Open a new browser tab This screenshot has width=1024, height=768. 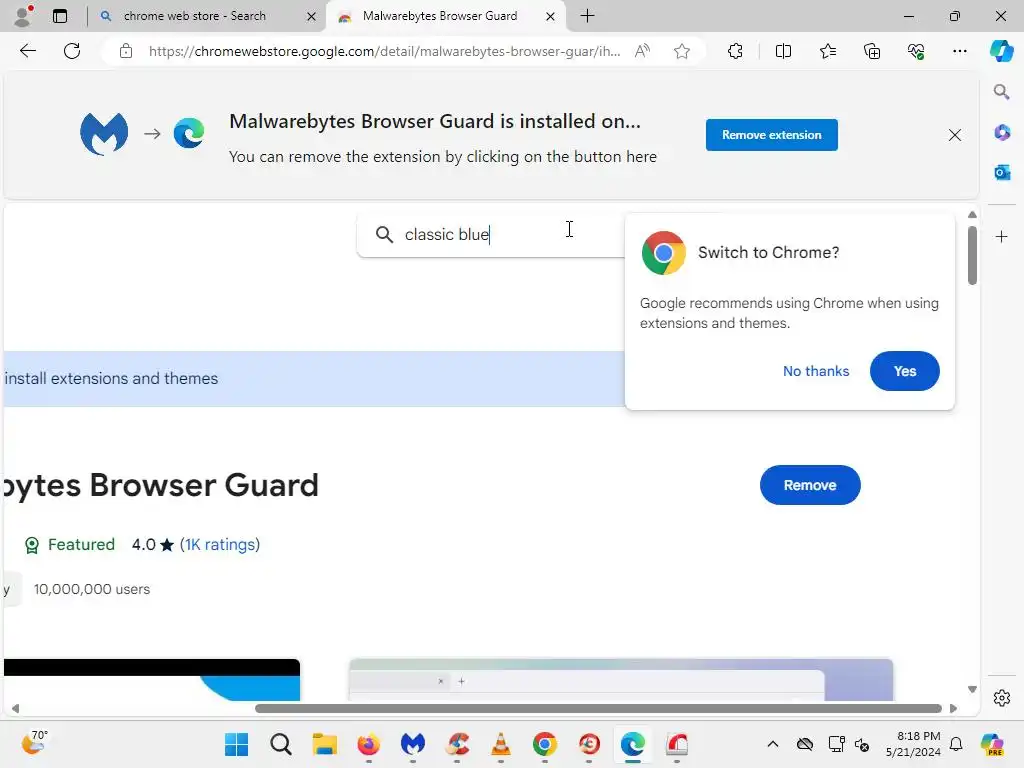pos(587,16)
